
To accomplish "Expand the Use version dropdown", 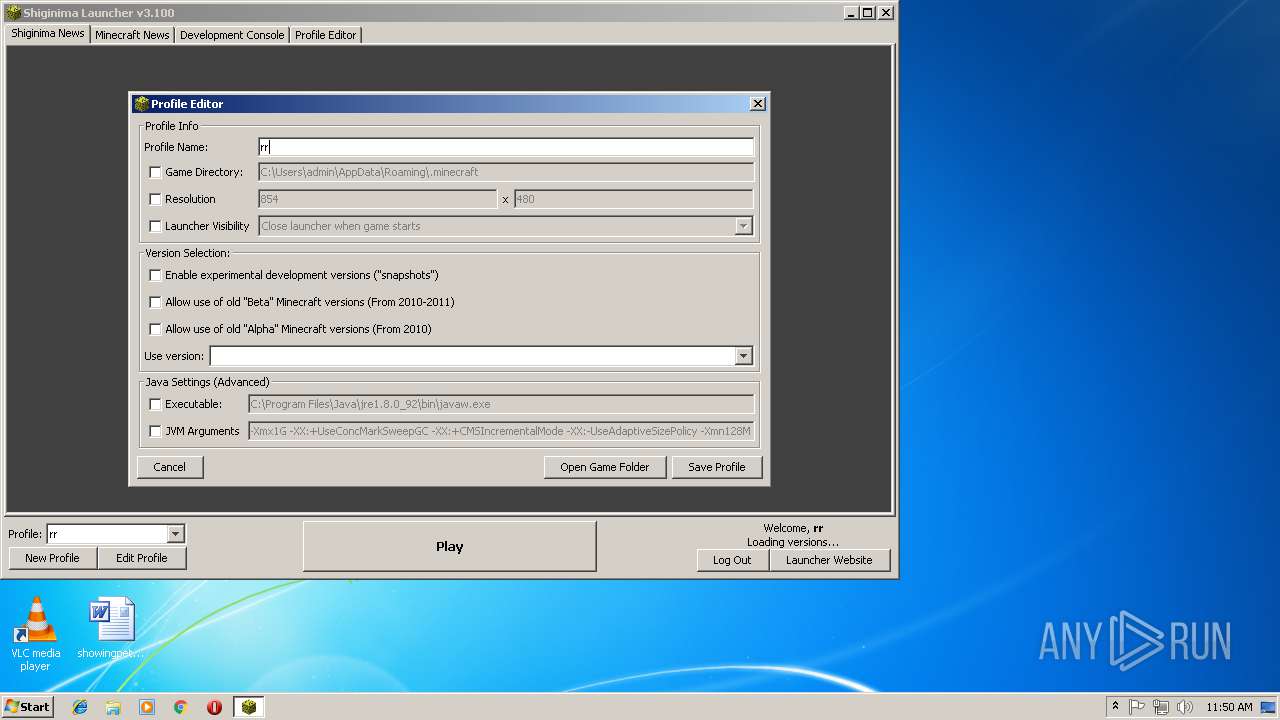I will (x=743, y=356).
